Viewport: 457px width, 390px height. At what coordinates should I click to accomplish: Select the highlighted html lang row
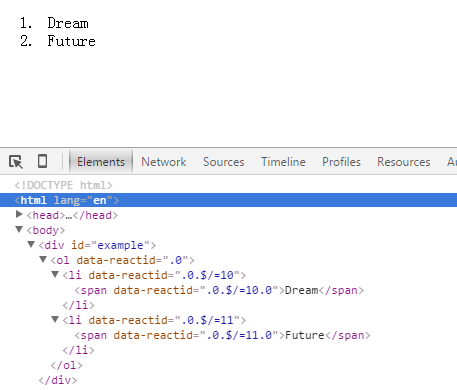(x=228, y=200)
